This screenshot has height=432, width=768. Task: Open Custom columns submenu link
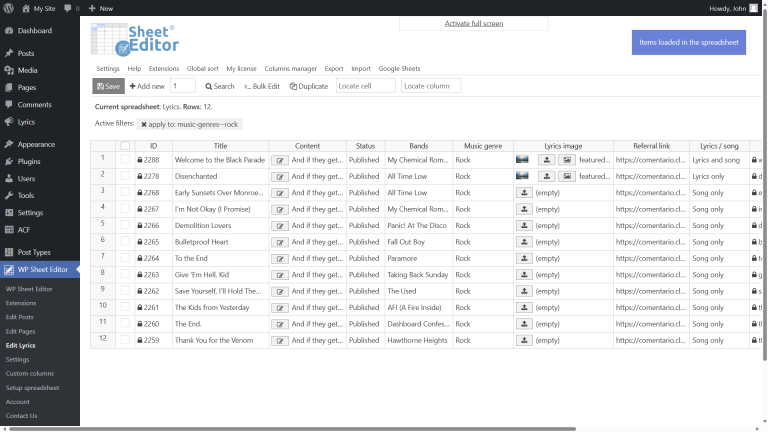30,373
